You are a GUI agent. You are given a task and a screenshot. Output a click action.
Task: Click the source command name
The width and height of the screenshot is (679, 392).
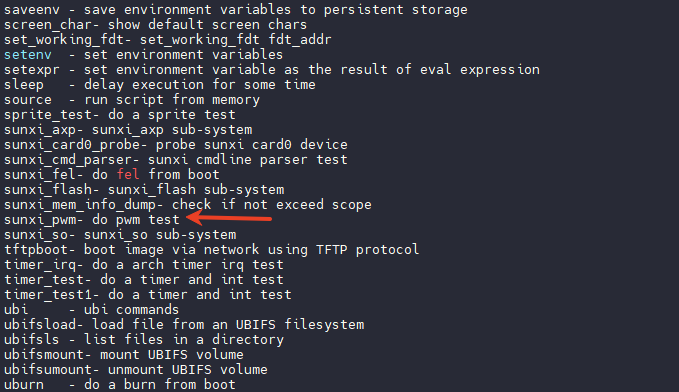28,100
